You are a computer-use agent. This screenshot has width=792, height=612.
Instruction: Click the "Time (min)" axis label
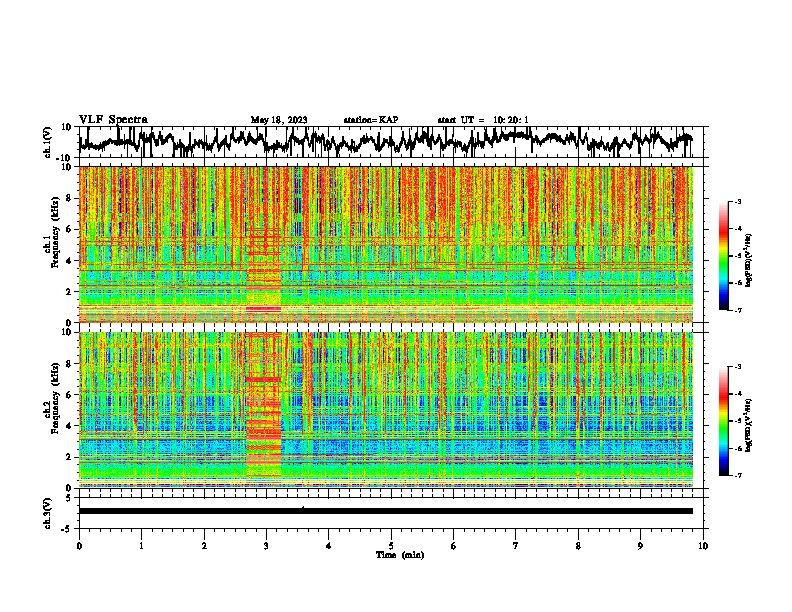400,555
